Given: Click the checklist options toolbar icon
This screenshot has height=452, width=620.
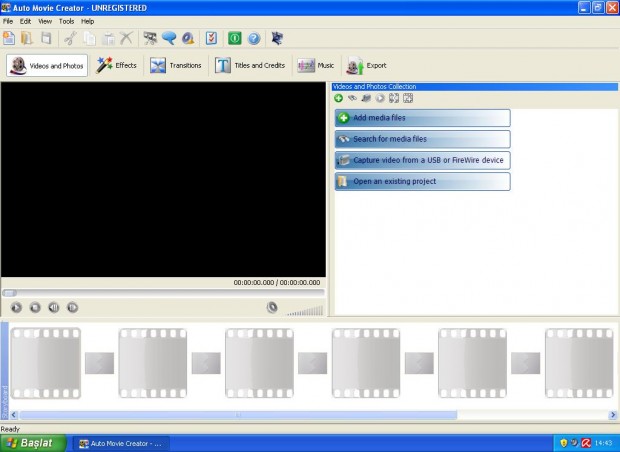Looking at the screenshot, I should (212, 38).
